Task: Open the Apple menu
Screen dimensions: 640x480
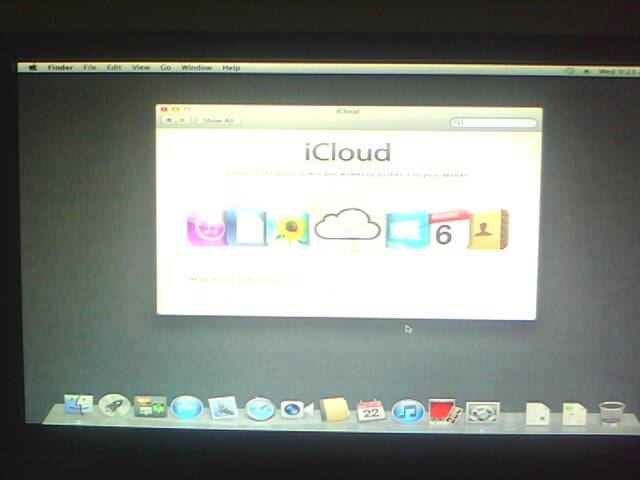Action: click(x=32, y=67)
